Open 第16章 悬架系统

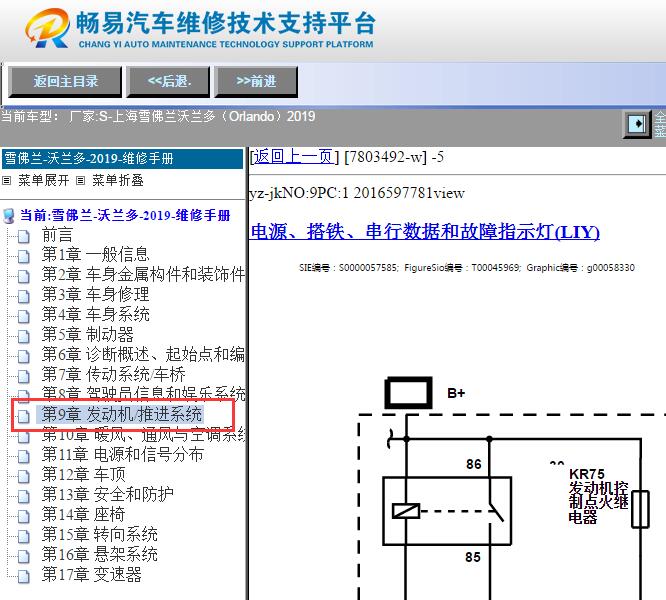[x=99, y=554]
